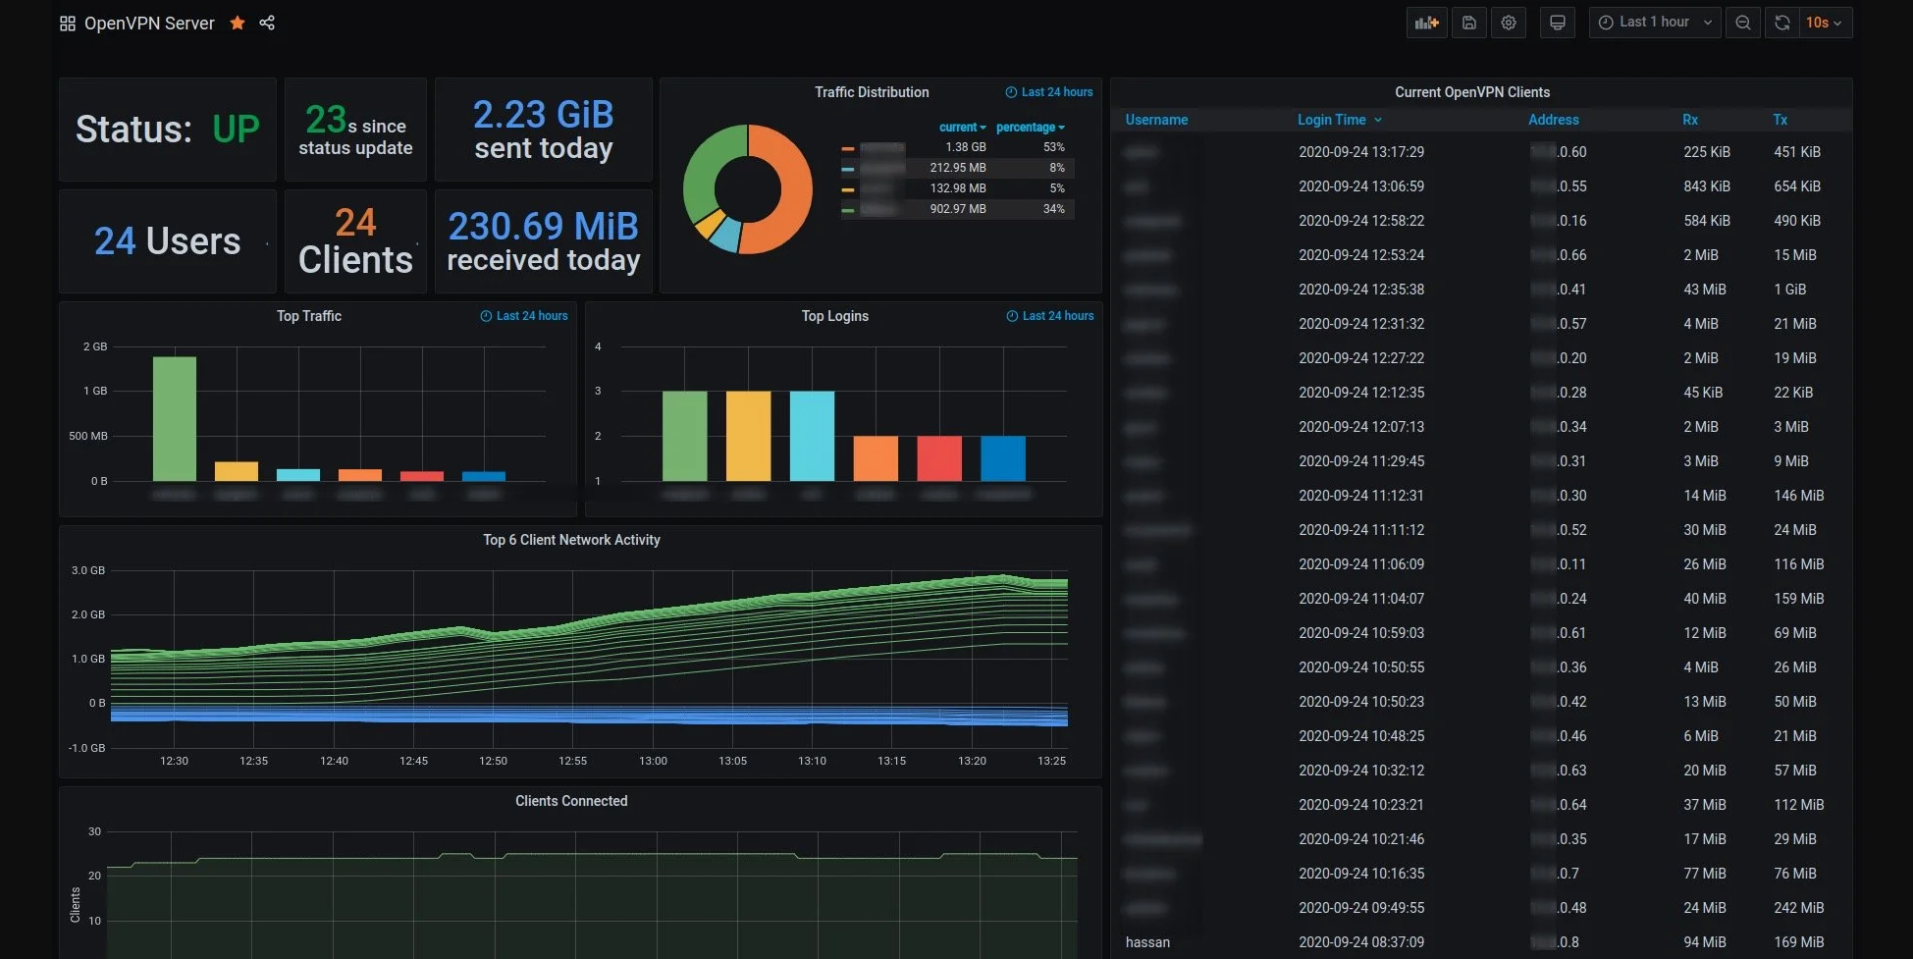Click the 1 GiB Tx cell

[x=1790, y=289]
